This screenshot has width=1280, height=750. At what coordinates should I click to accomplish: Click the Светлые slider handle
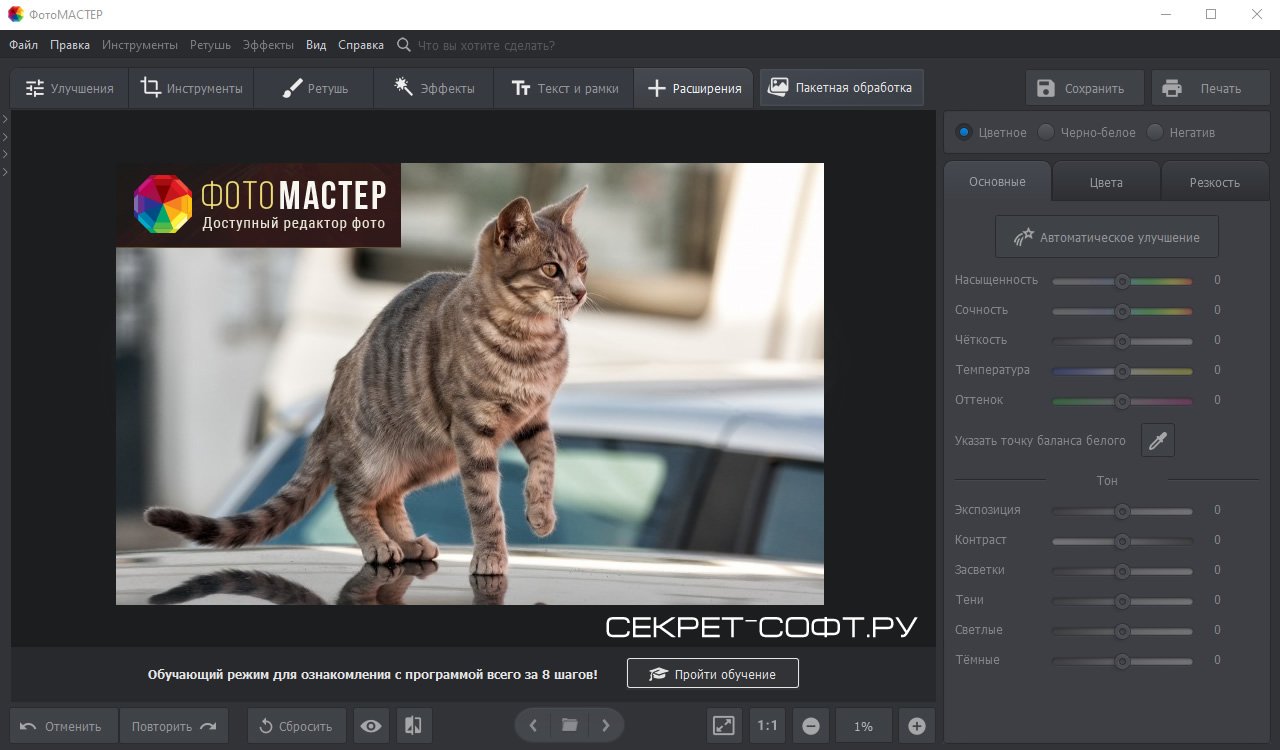point(1122,631)
